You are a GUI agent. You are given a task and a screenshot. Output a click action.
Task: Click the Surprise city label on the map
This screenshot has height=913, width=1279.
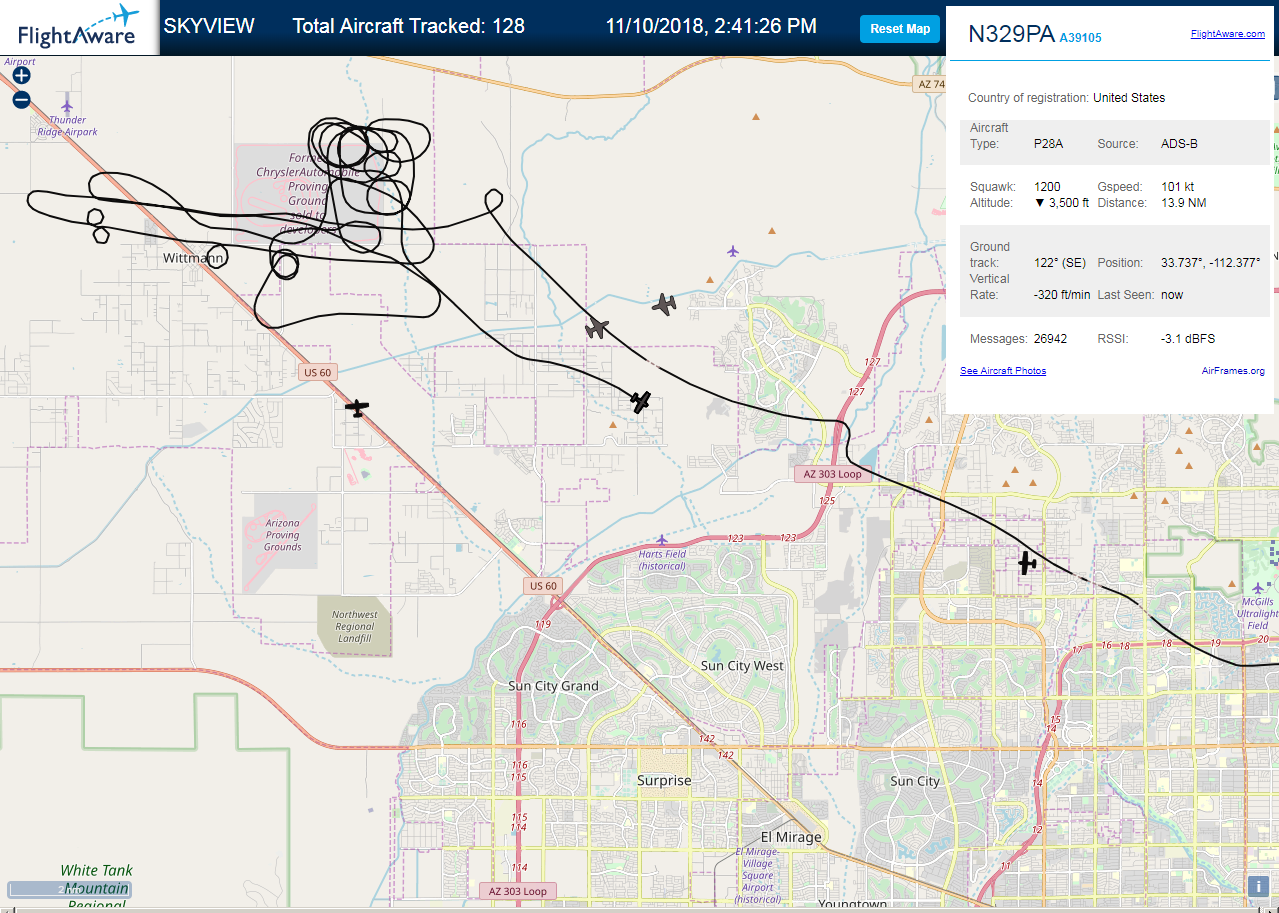coord(664,780)
